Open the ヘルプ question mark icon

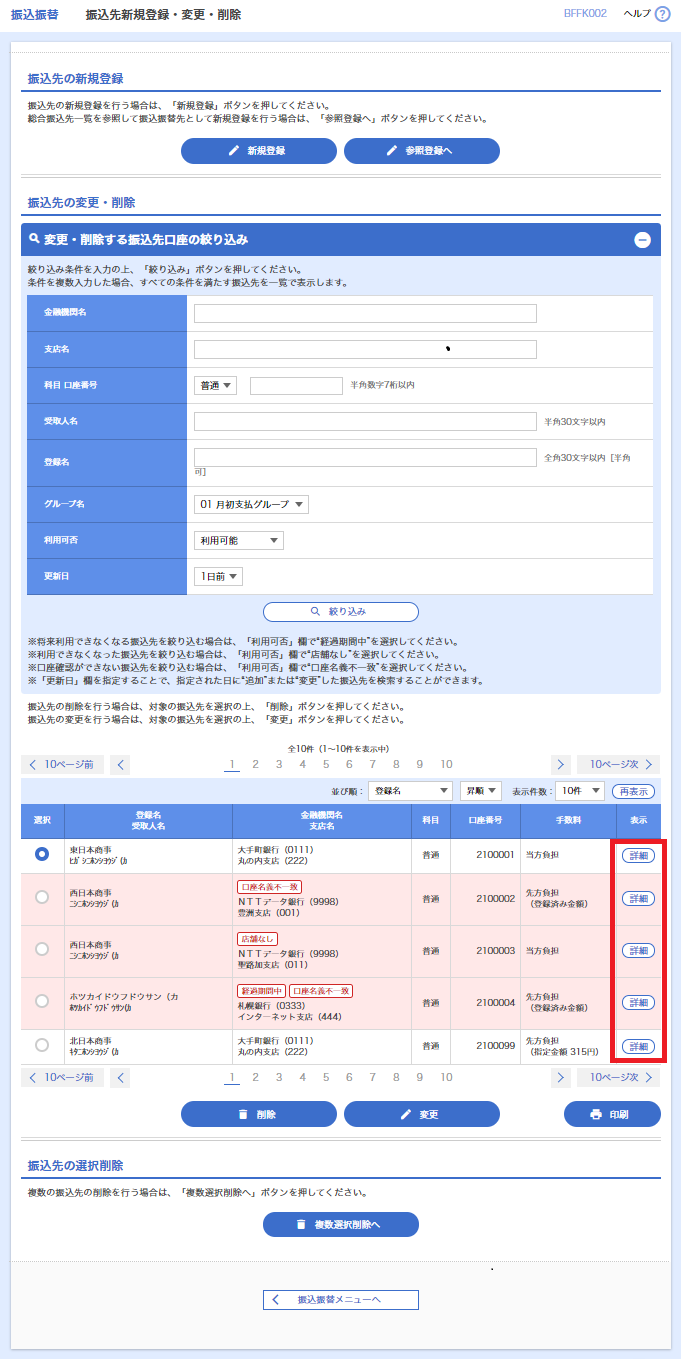pyautogui.click(x=661, y=14)
